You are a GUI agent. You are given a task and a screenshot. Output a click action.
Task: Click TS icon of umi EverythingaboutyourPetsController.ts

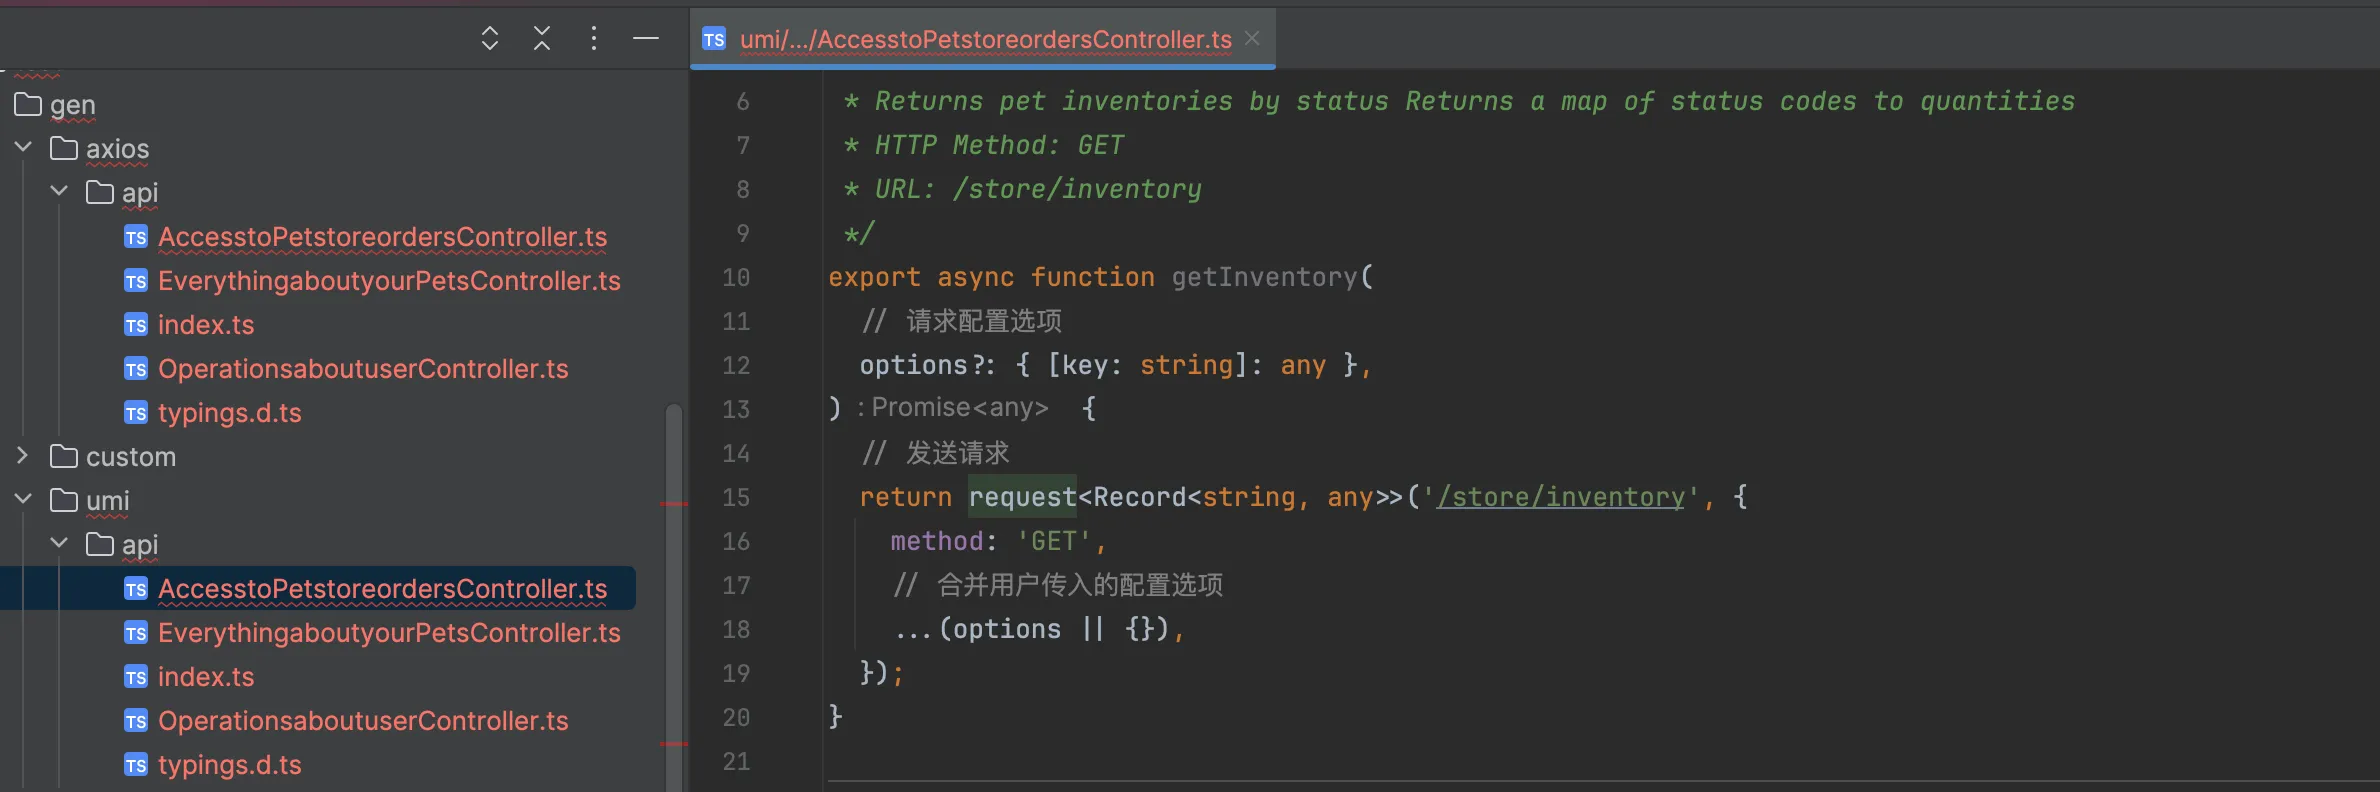136,633
